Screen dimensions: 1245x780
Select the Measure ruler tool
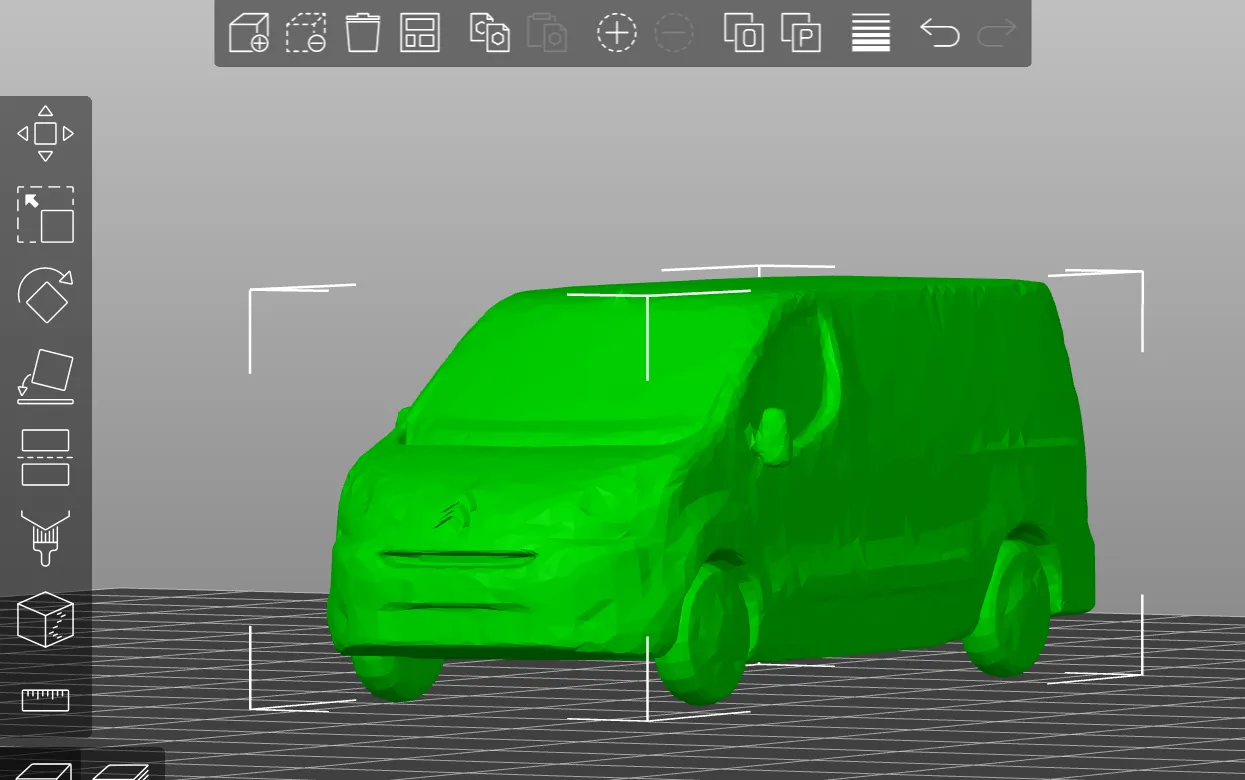coord(46,700)
